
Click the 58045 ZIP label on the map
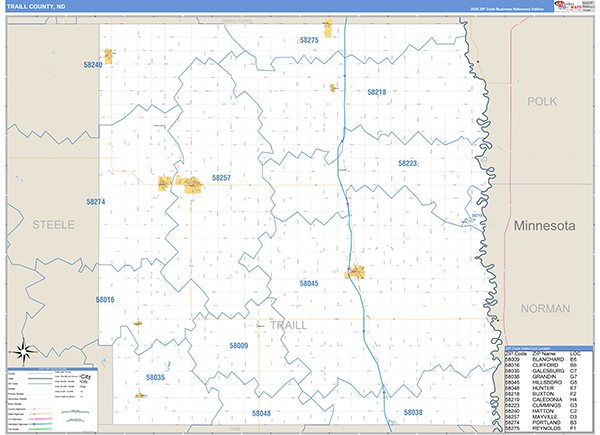(x=309, y=283)
